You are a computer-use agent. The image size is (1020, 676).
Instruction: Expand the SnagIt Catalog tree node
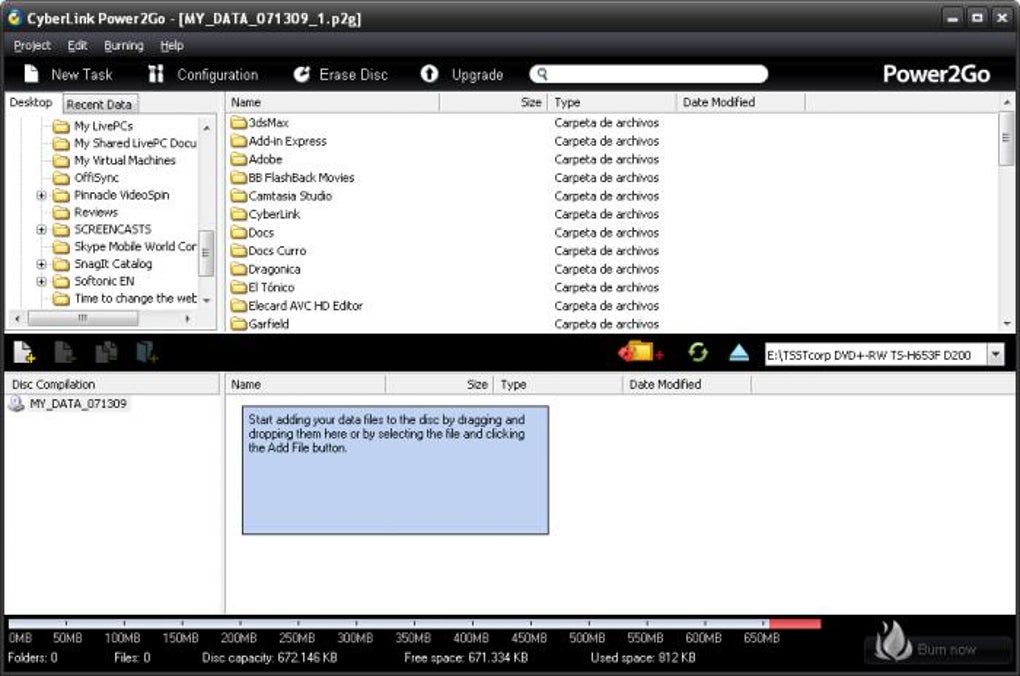pos(41,264)
